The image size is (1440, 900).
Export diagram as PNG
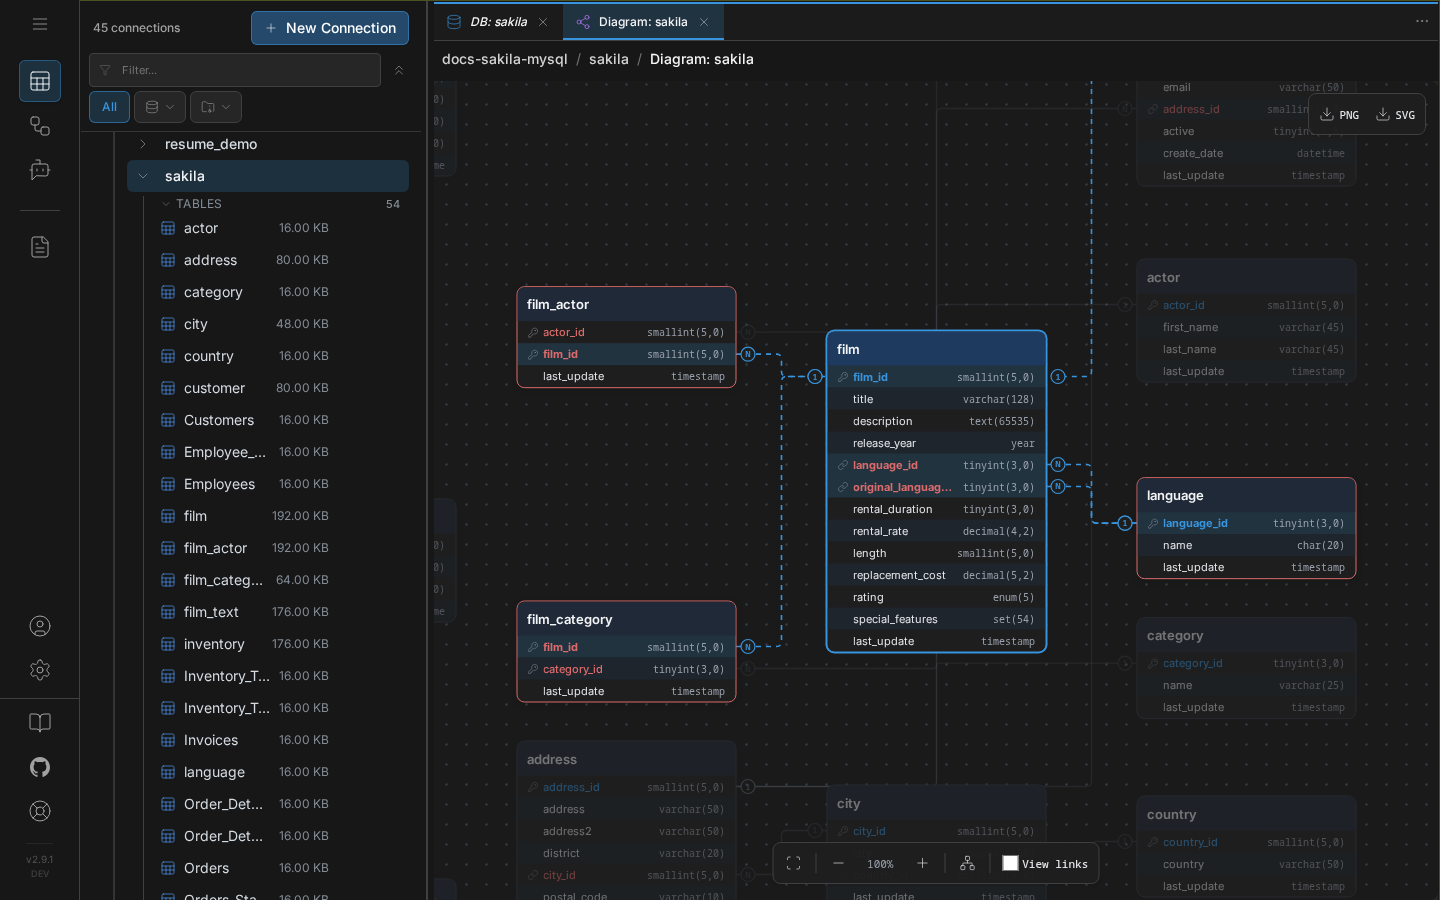coord(1339,115)
